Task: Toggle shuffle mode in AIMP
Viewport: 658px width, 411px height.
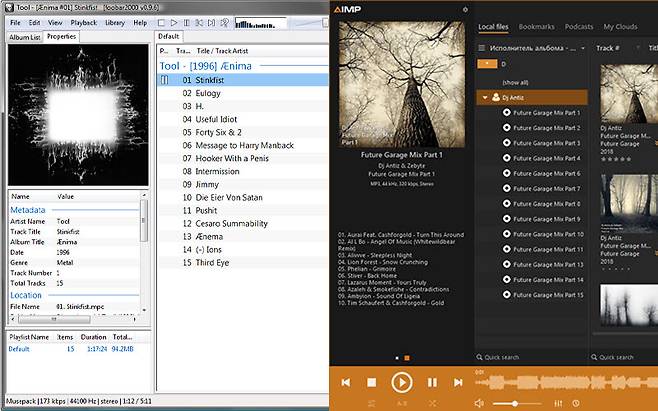Action: (x=432, y=403)
